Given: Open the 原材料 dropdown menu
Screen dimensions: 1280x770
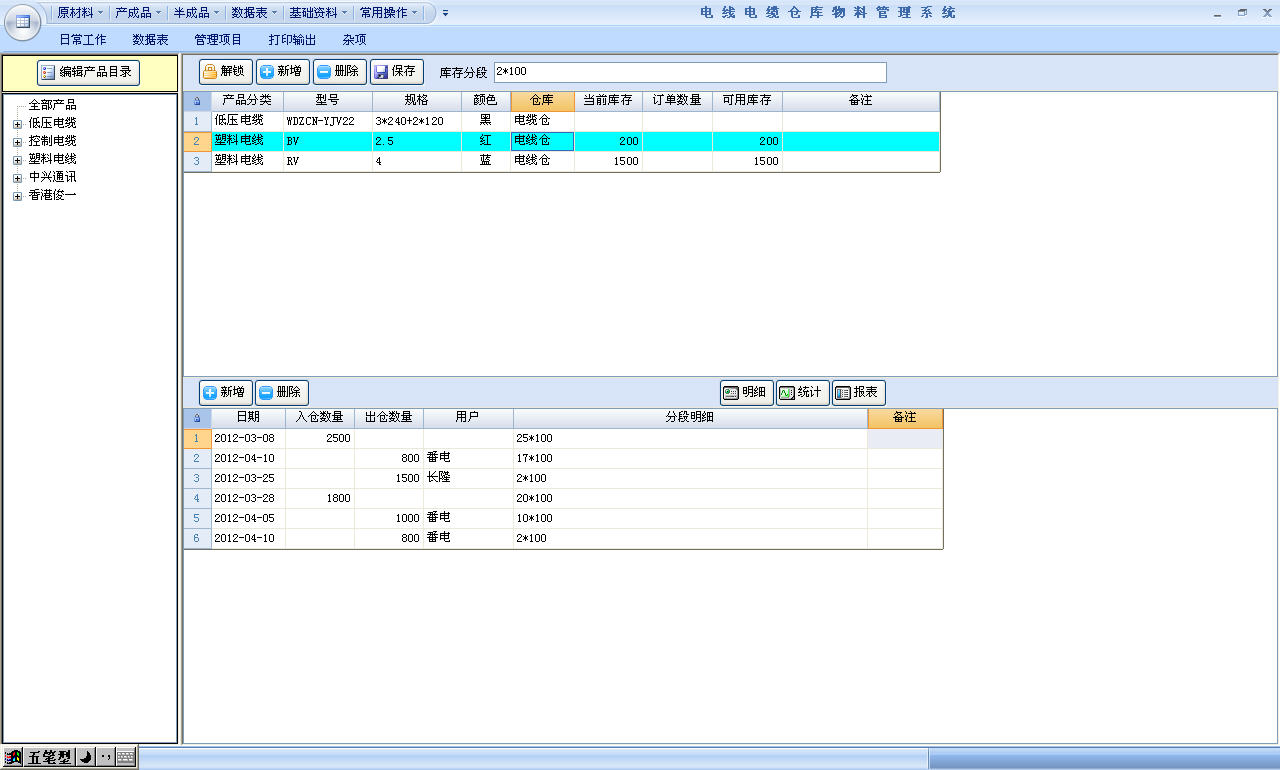Looking at the screenshot, I should coord(80,13).
